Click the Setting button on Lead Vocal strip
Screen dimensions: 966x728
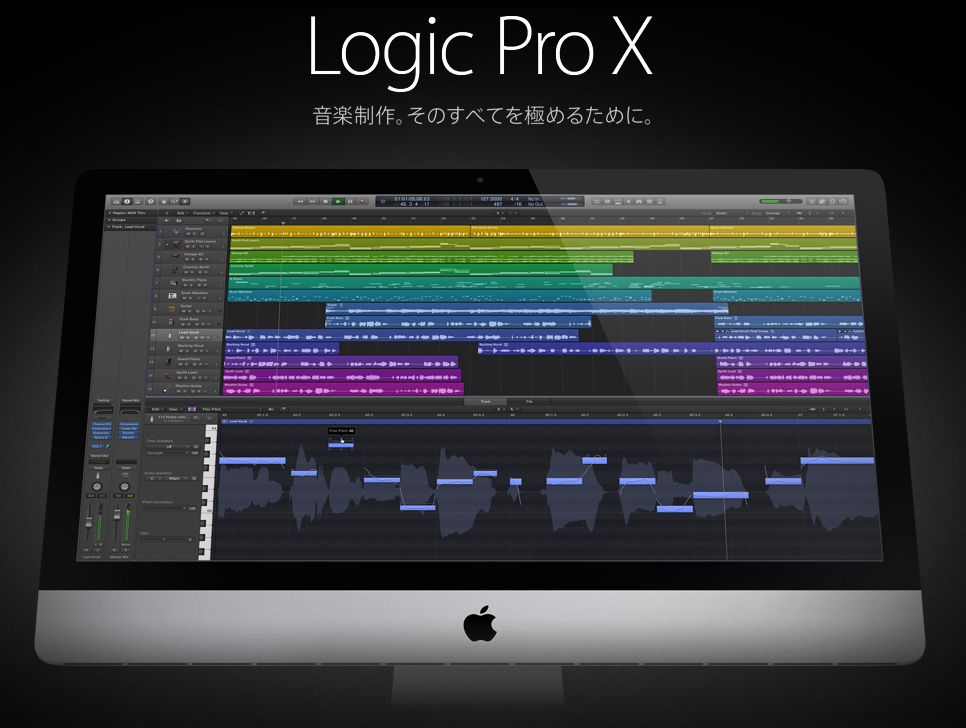101,400
